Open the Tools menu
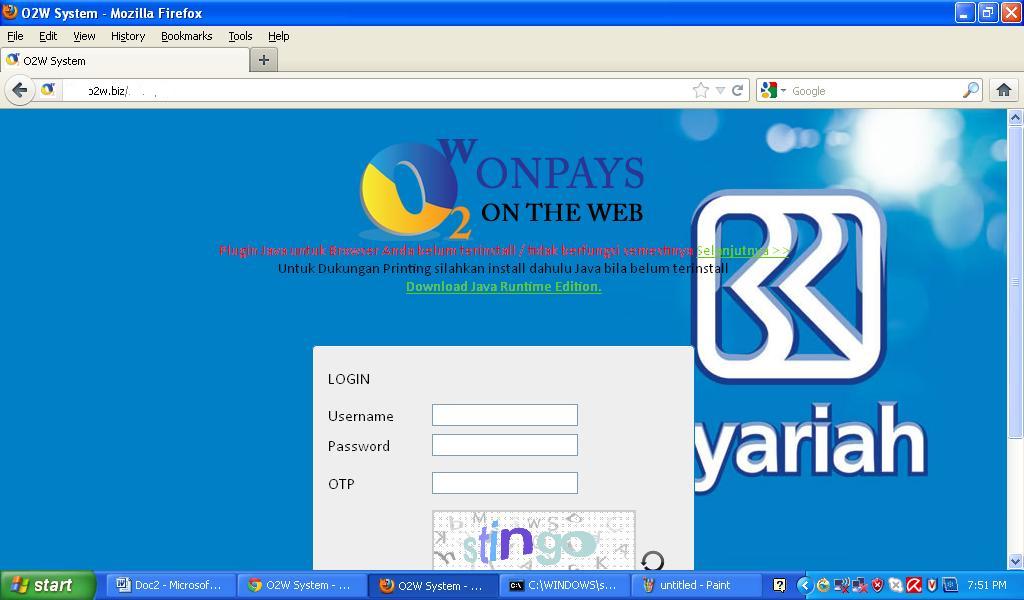 (x=239, y=35)
